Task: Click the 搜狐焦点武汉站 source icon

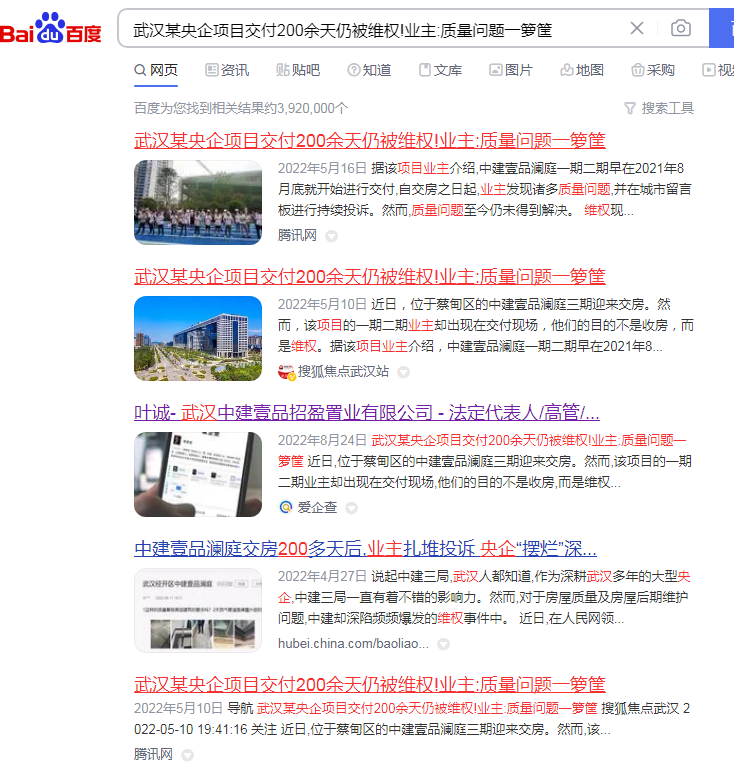Action: [x=286, y=372]
